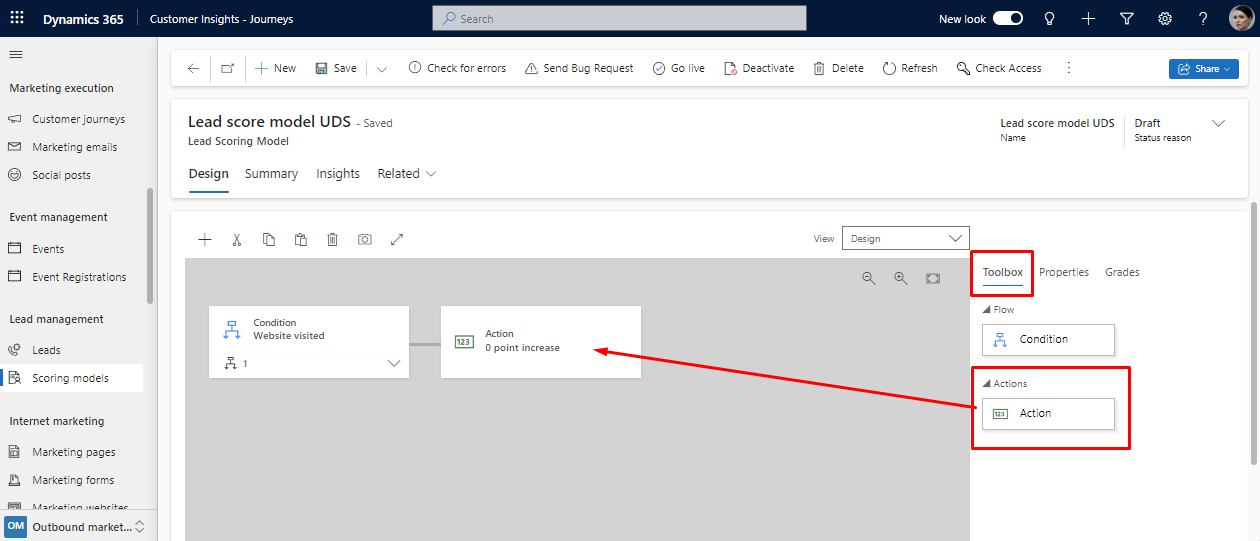Screen dimensions: 1260x541
Task: Click the Paste clipboard icon in designer toolbar
Action: click(x=301, y=240)
